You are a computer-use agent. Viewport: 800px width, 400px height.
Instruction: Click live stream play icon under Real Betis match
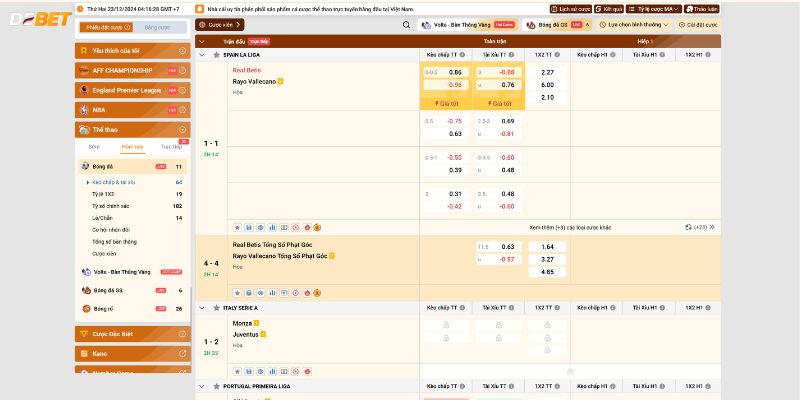tap(295, 228)
